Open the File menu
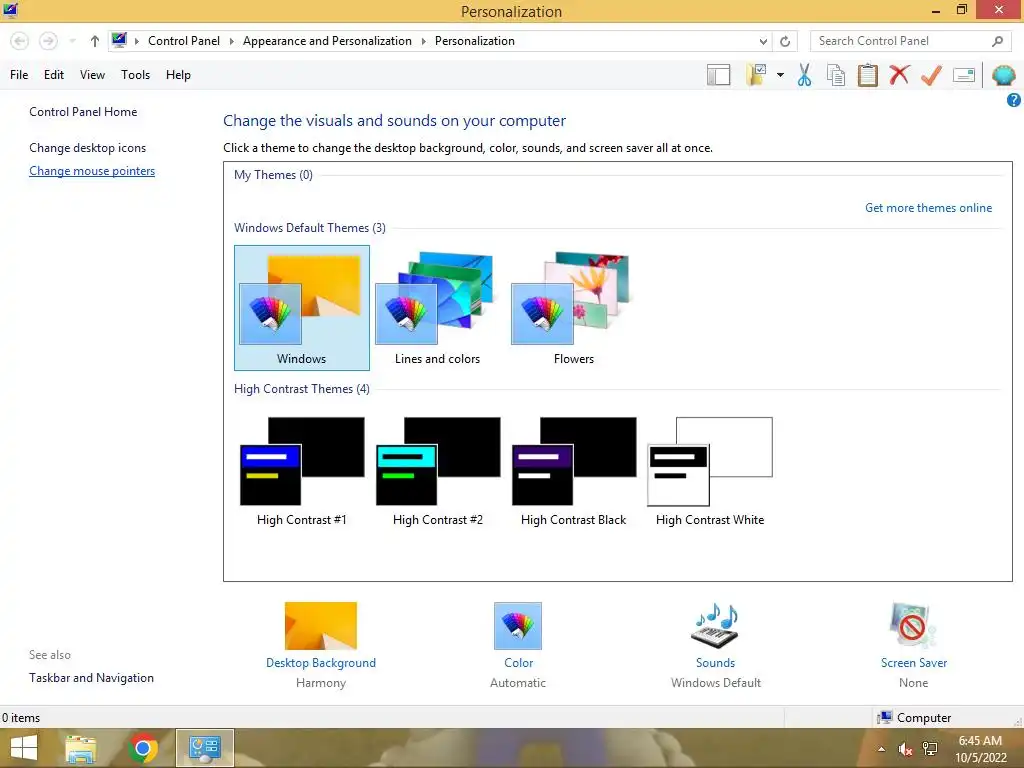Image resolution: width=1024 pixels, height=768 pixels. [x=19, y=75]
